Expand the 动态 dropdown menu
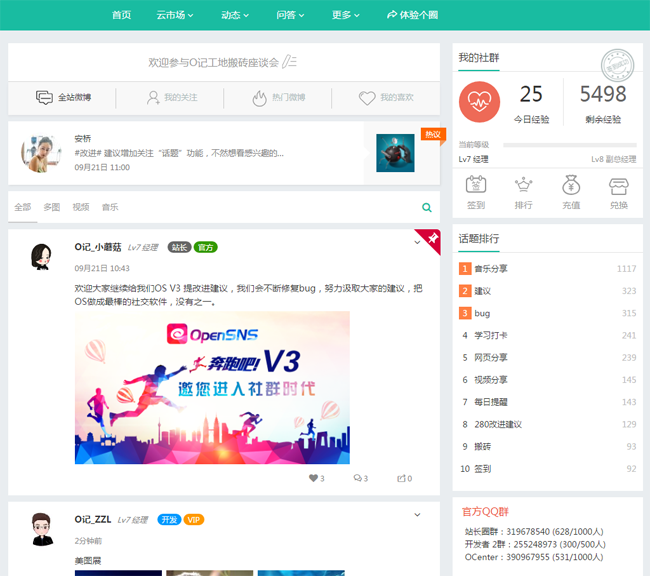 pyautogui.click(x=235, y=15)
